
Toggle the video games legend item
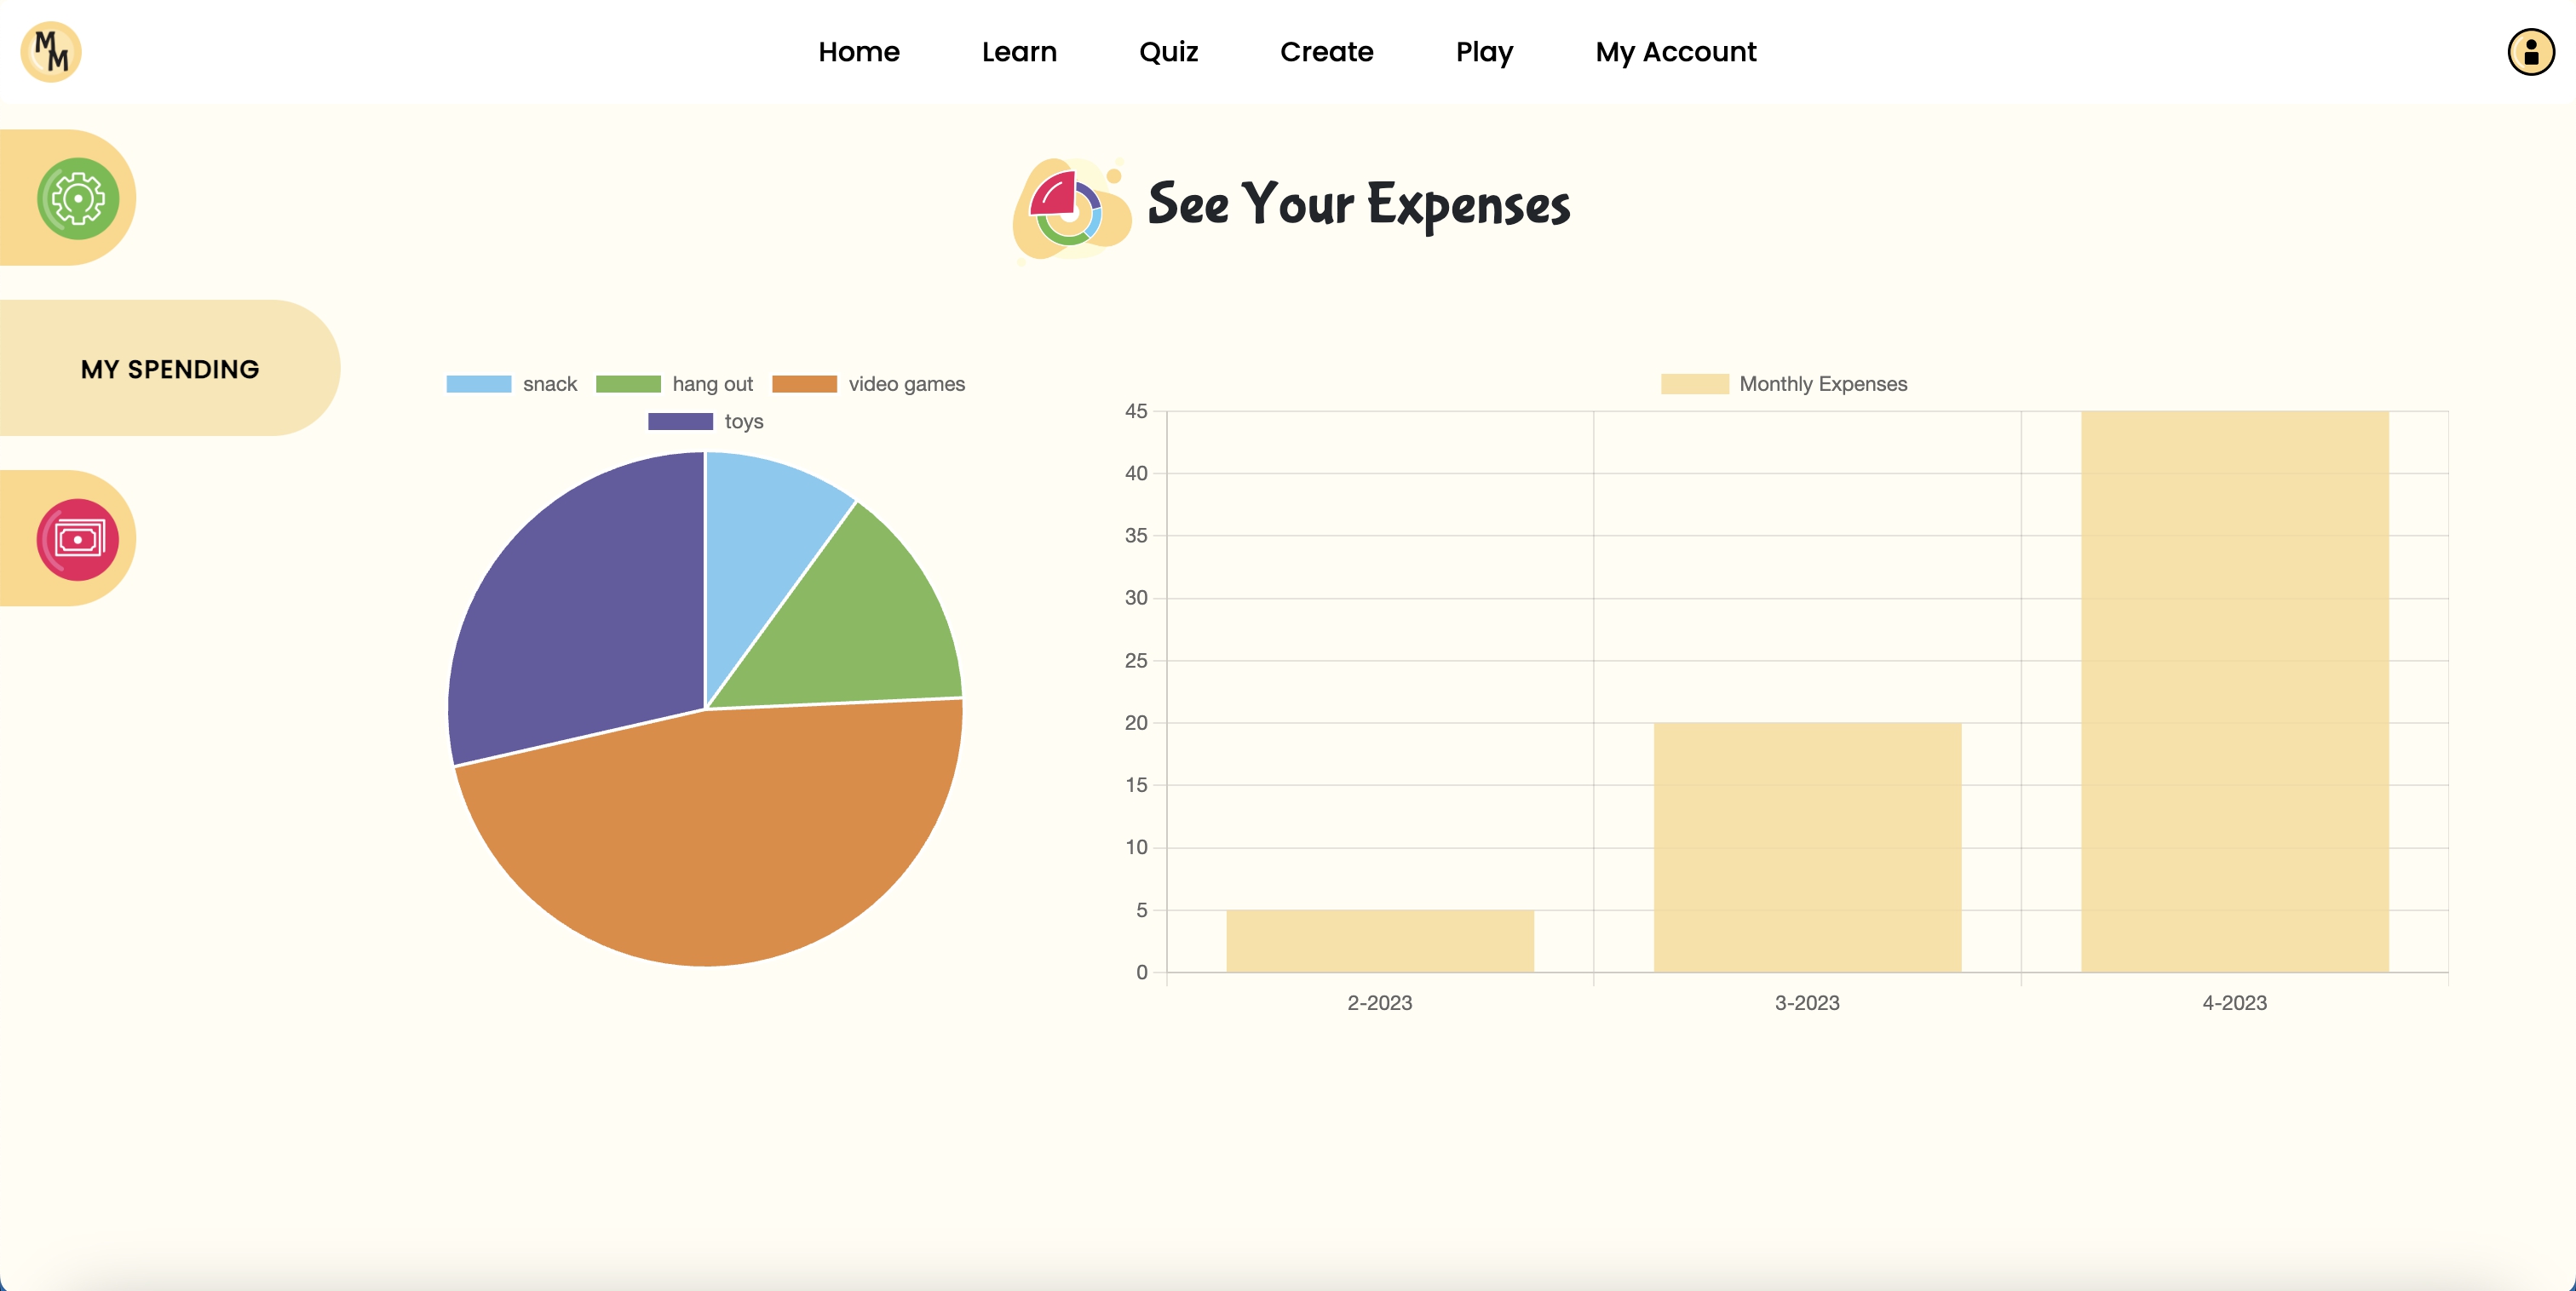tap(868, 384)
